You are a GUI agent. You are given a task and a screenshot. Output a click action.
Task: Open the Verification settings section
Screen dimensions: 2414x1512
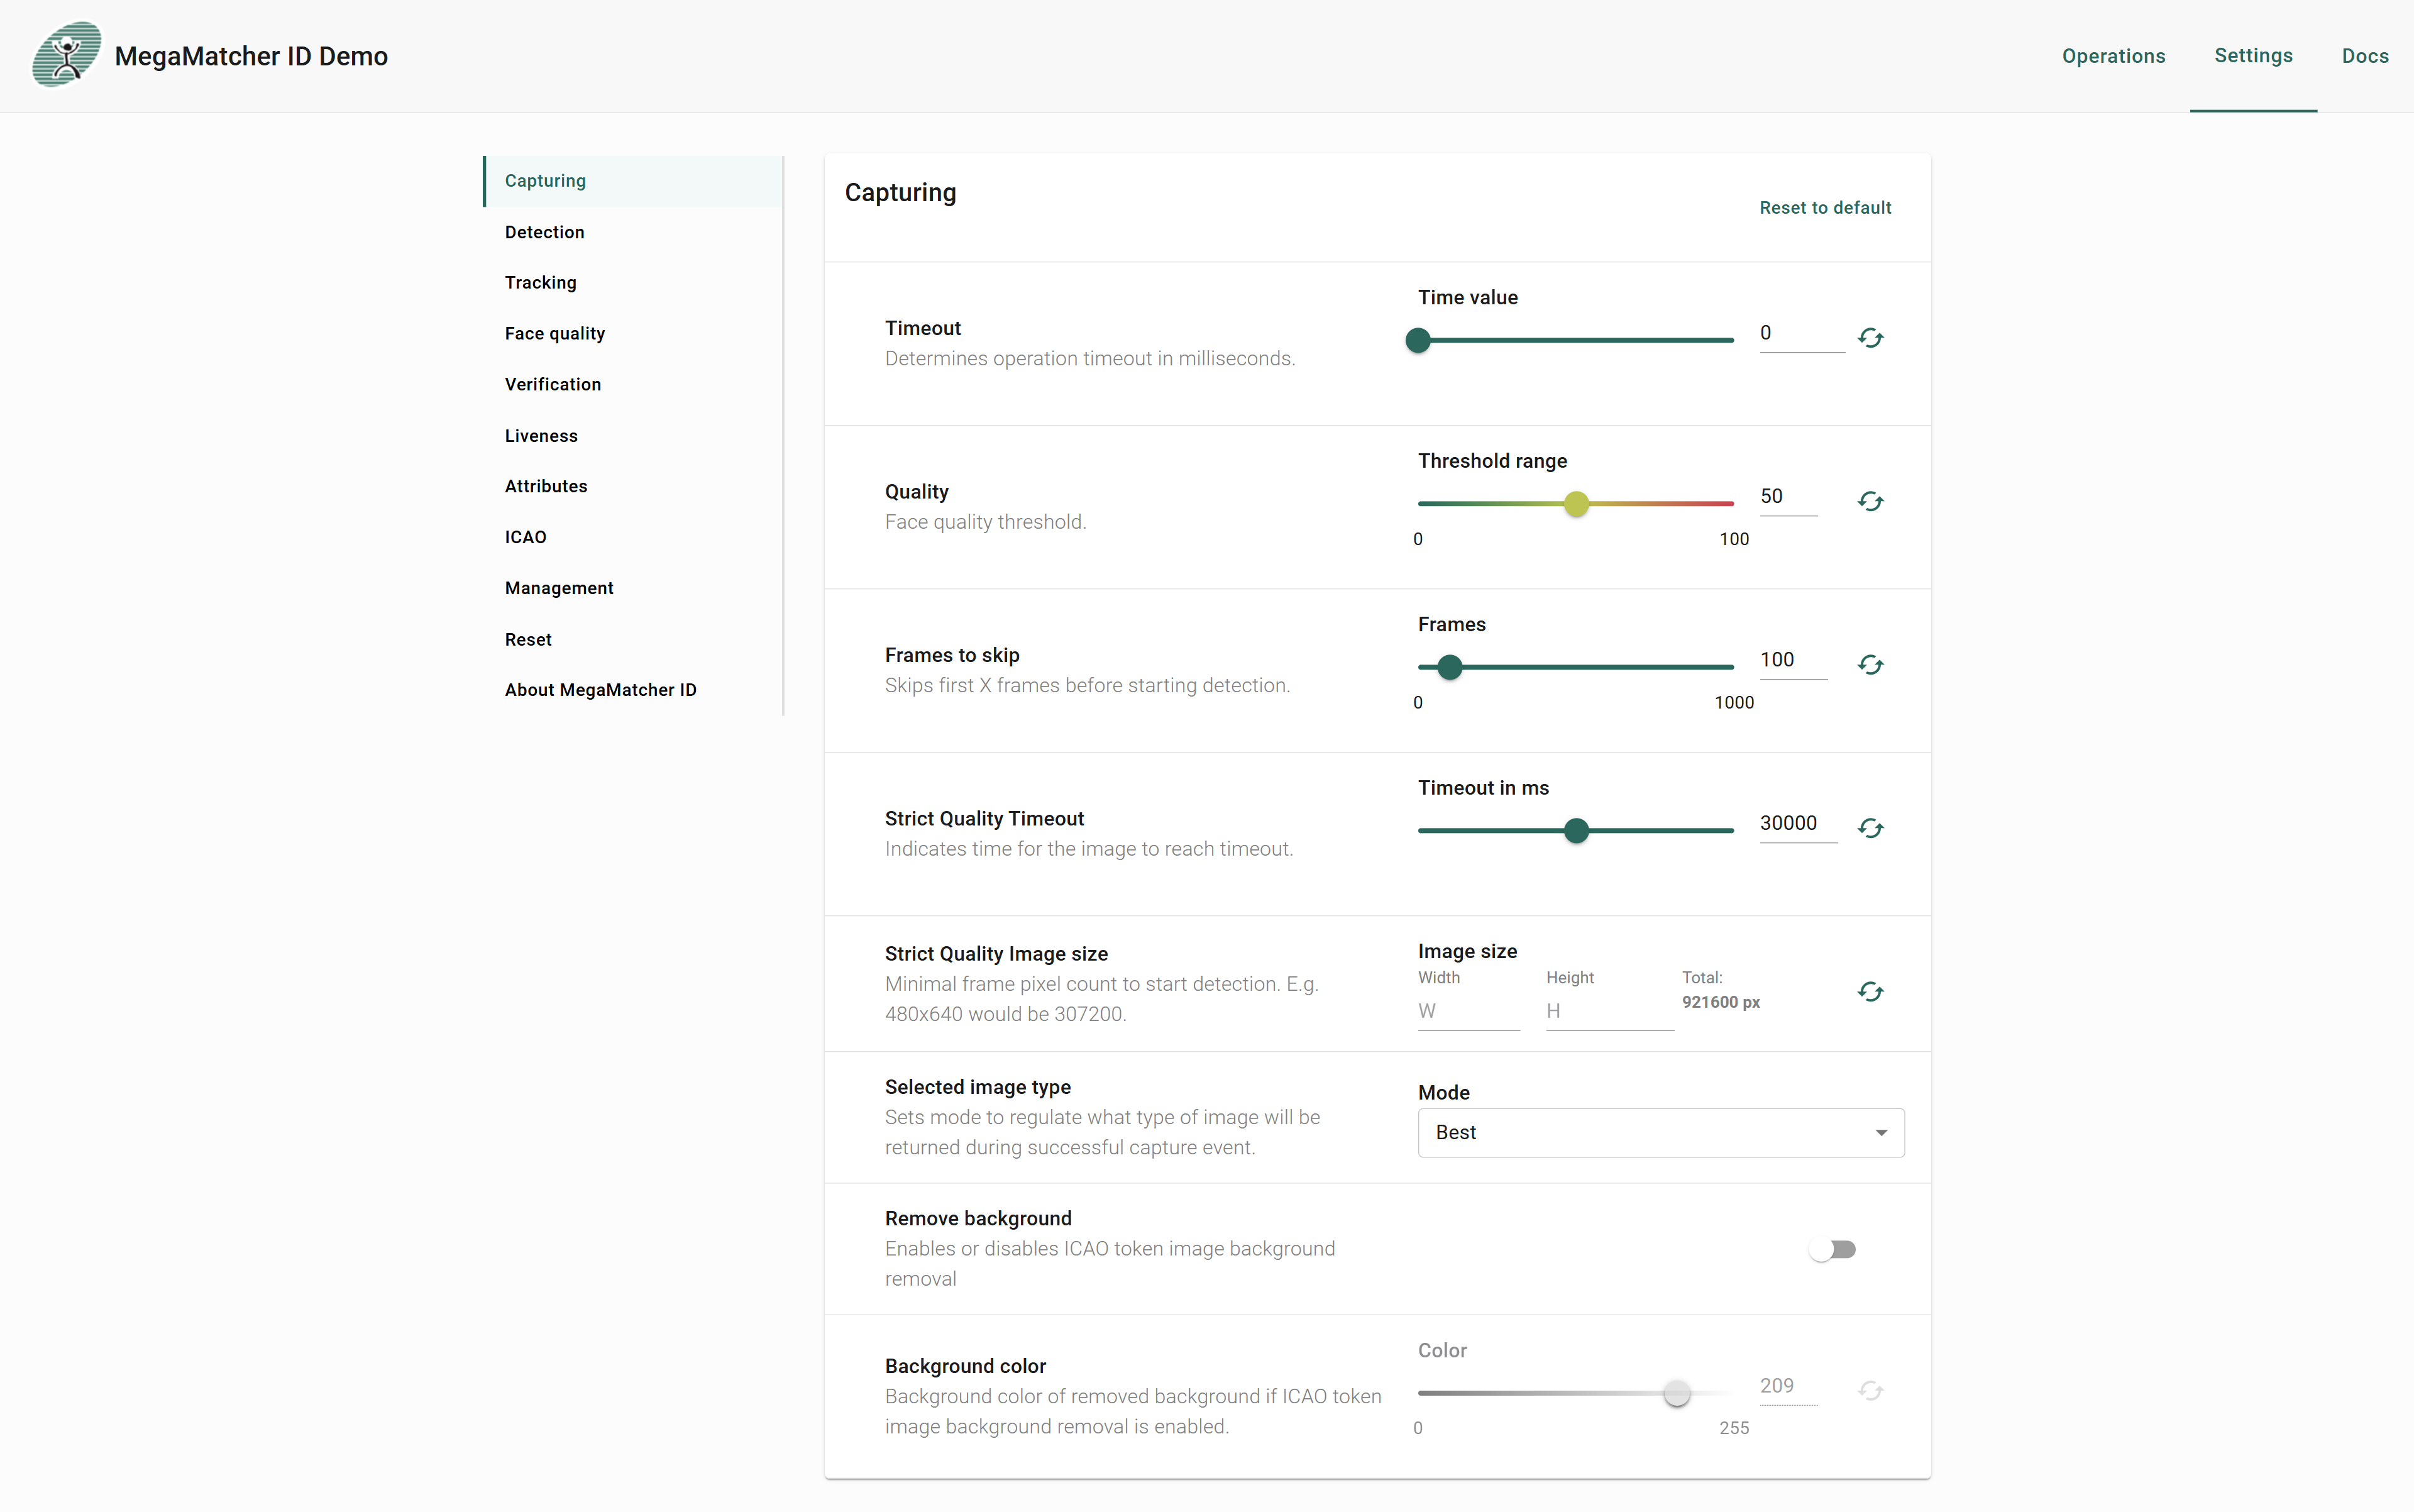click(634, 385)
